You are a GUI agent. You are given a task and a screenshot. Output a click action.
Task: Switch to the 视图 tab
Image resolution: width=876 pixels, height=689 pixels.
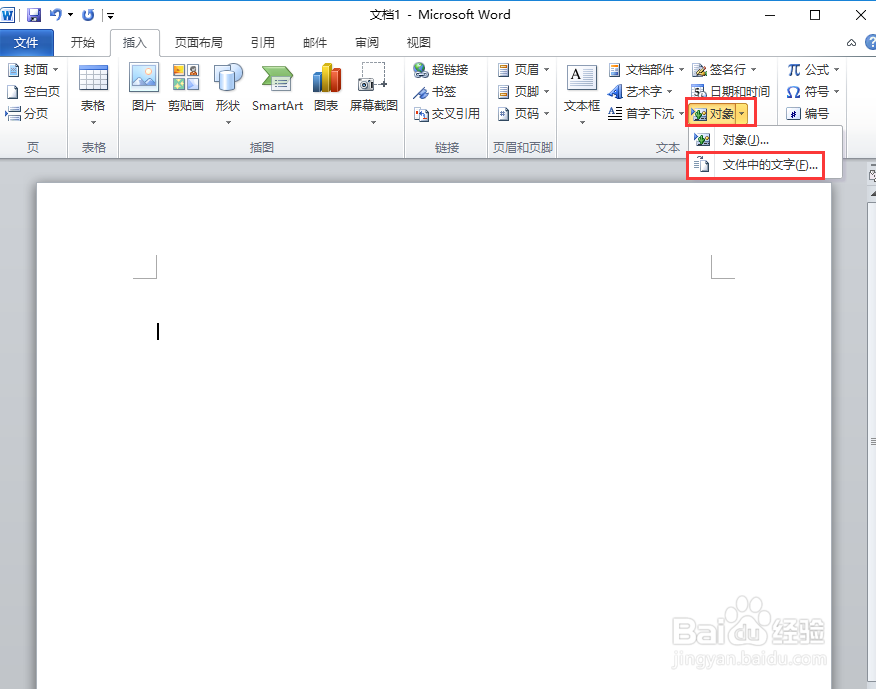(x=418, y=42)
